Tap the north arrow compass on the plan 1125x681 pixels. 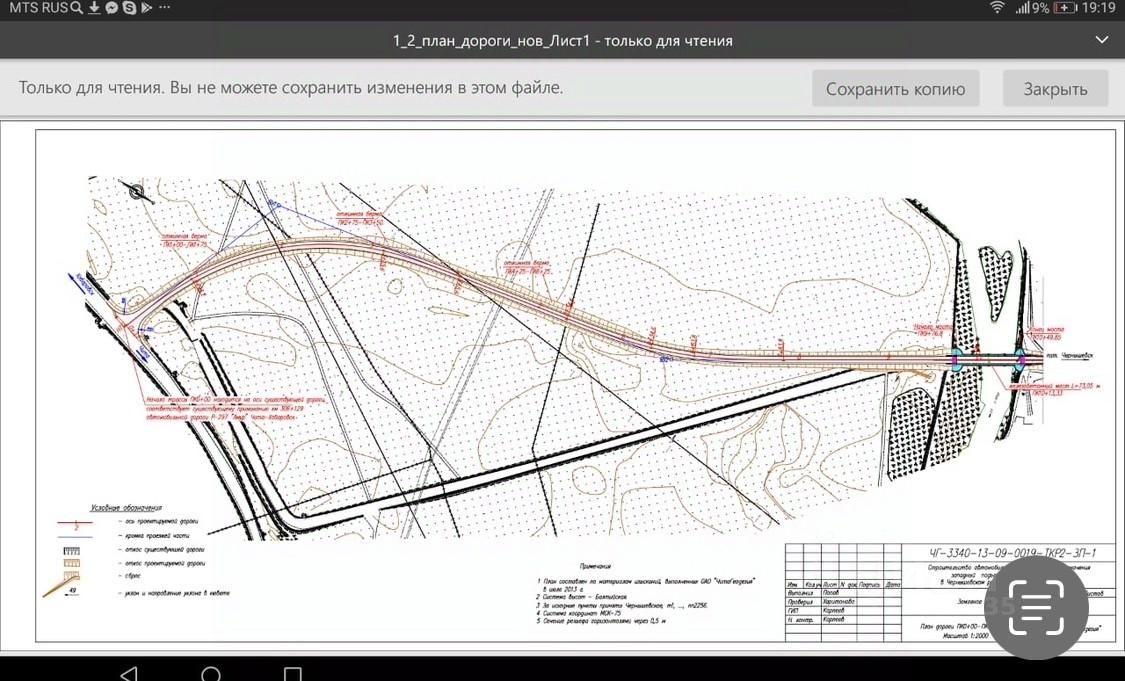138,192
